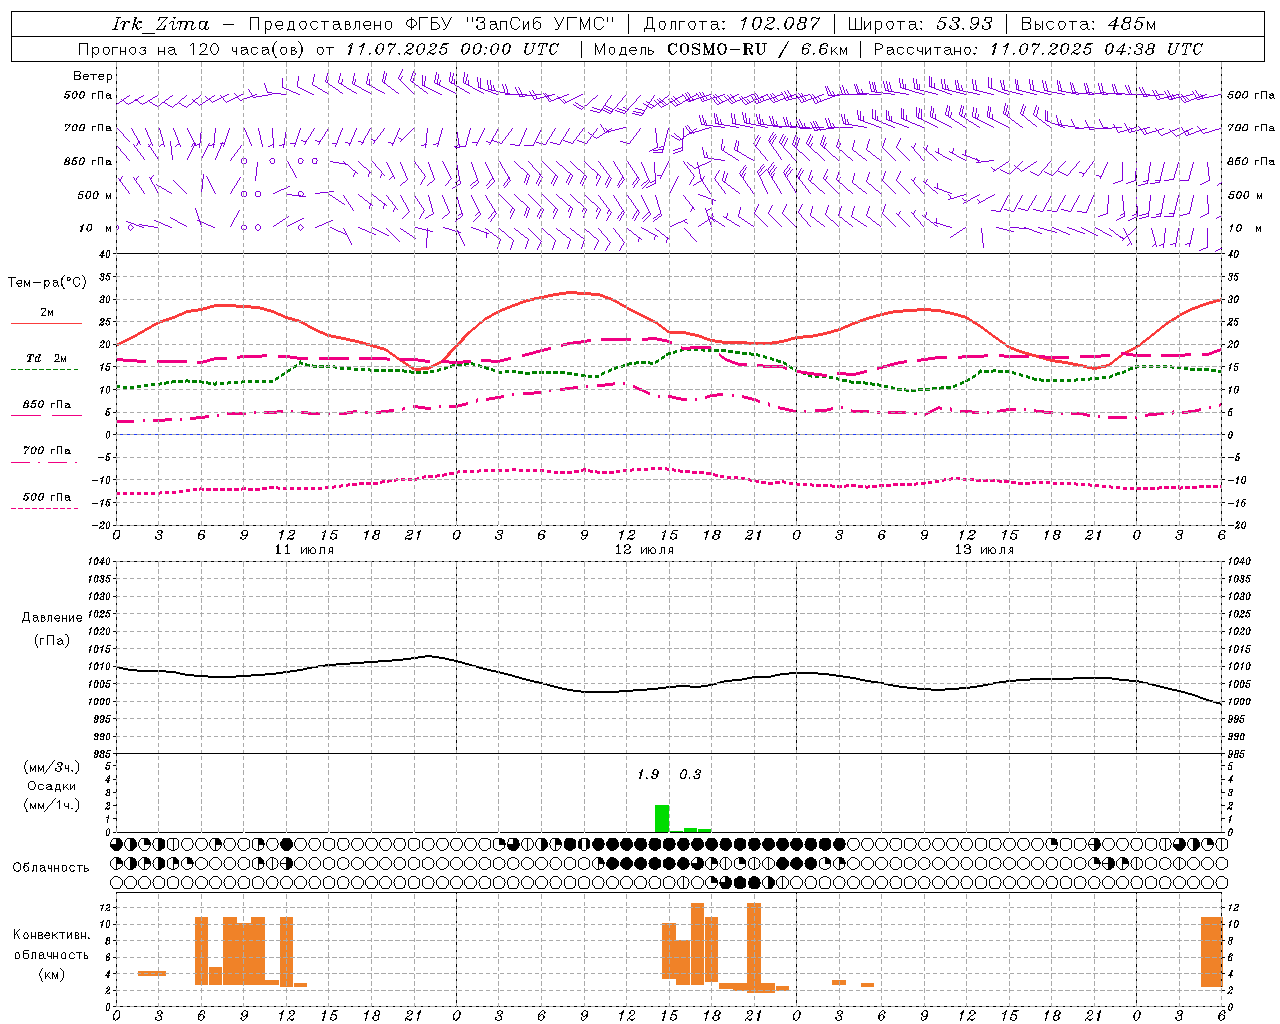Click the Irk_Zima station title
The width and height of the screenshot is (1280, 1024).
pos(160,24)
